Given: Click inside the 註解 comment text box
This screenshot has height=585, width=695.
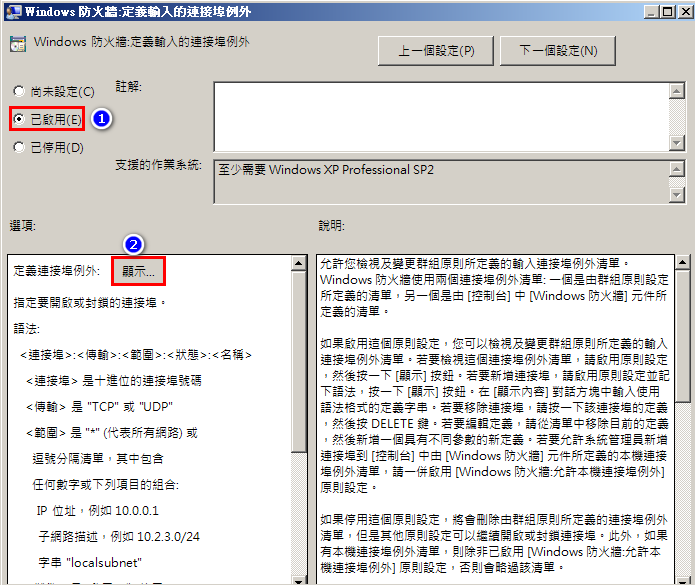Looking at the screenshot, I should [x=441, y=117].
